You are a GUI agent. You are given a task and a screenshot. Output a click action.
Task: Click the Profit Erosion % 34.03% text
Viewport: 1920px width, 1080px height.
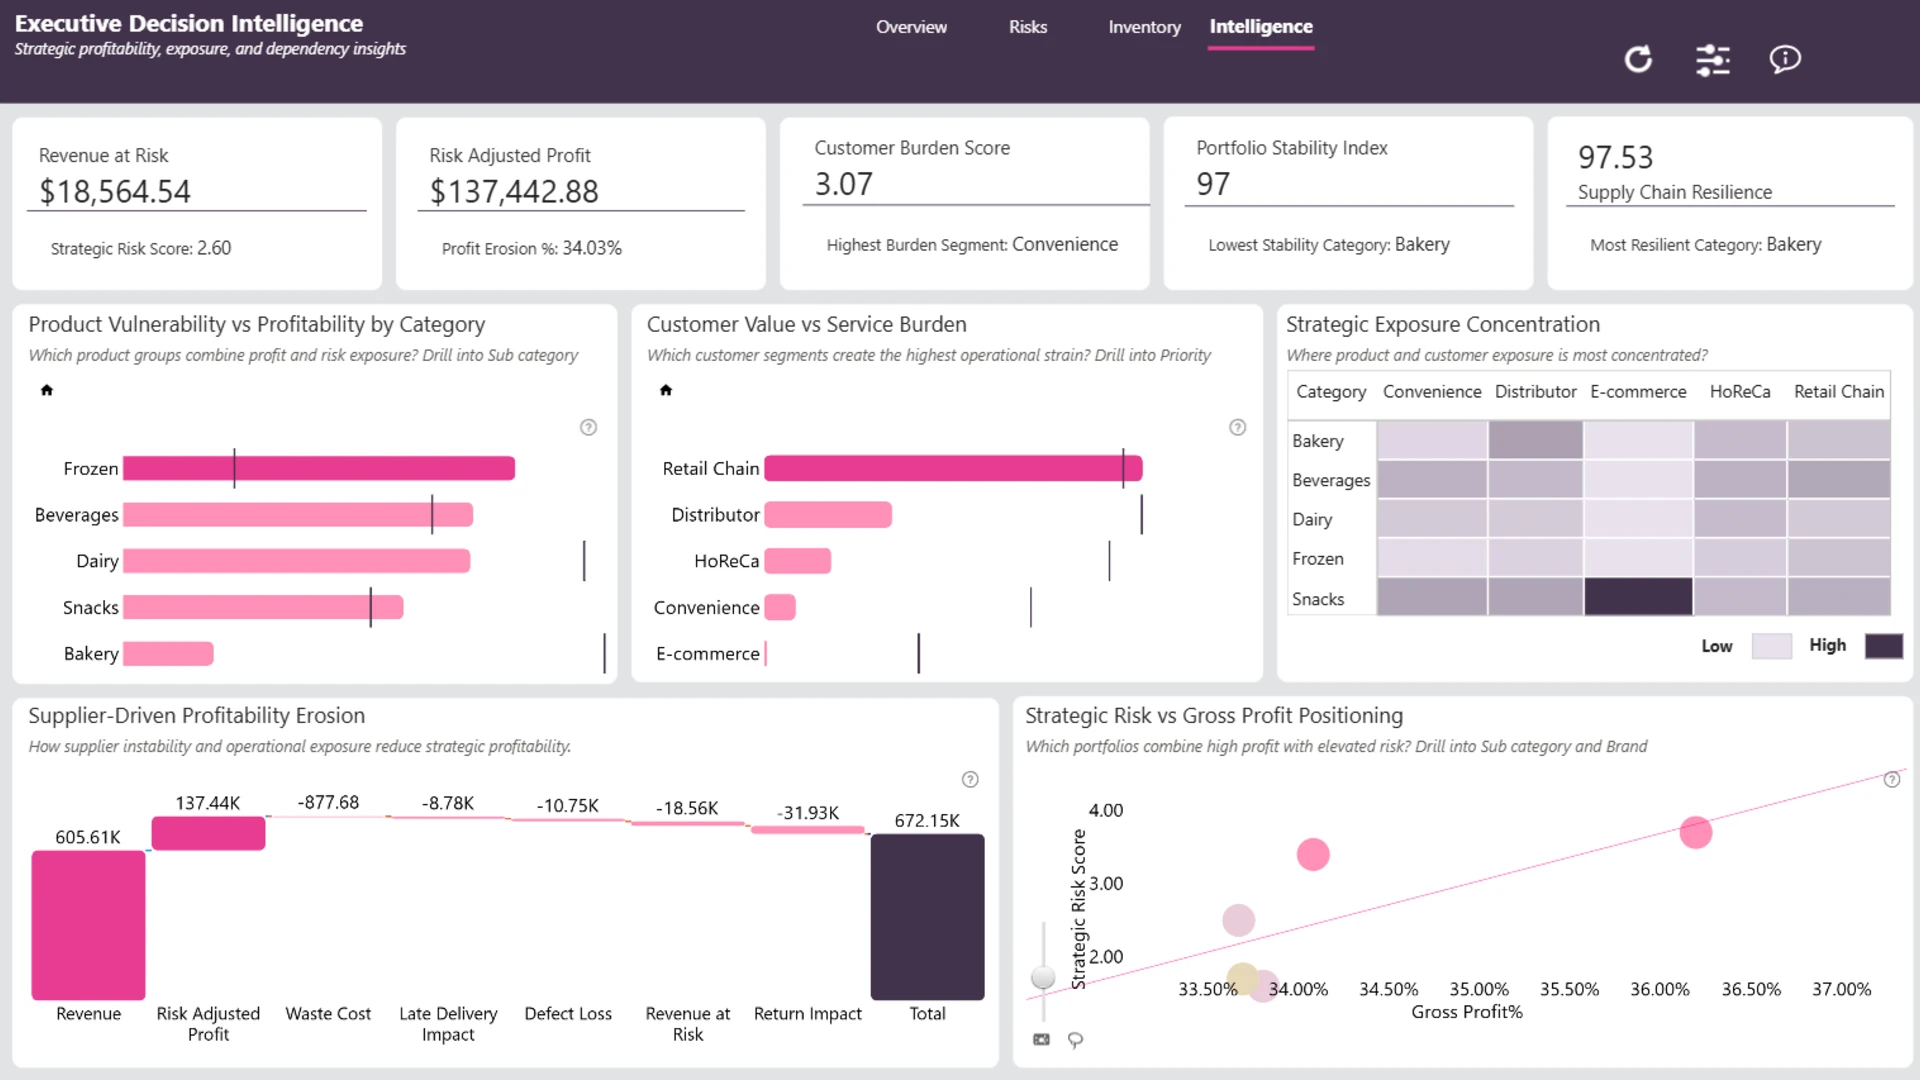pyautogui.click(x=532, y=248)
